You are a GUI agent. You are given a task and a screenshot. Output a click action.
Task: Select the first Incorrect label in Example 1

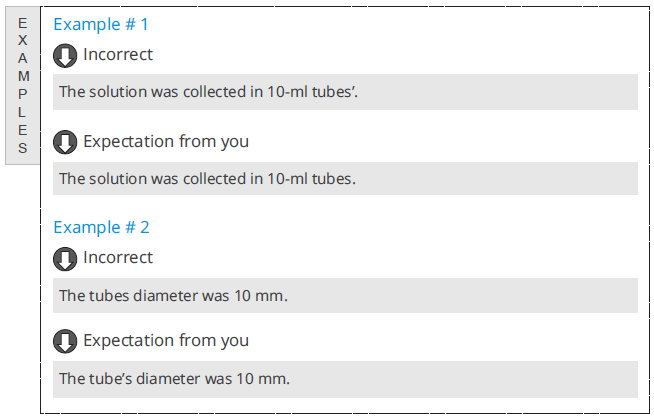tap(118, 54)
